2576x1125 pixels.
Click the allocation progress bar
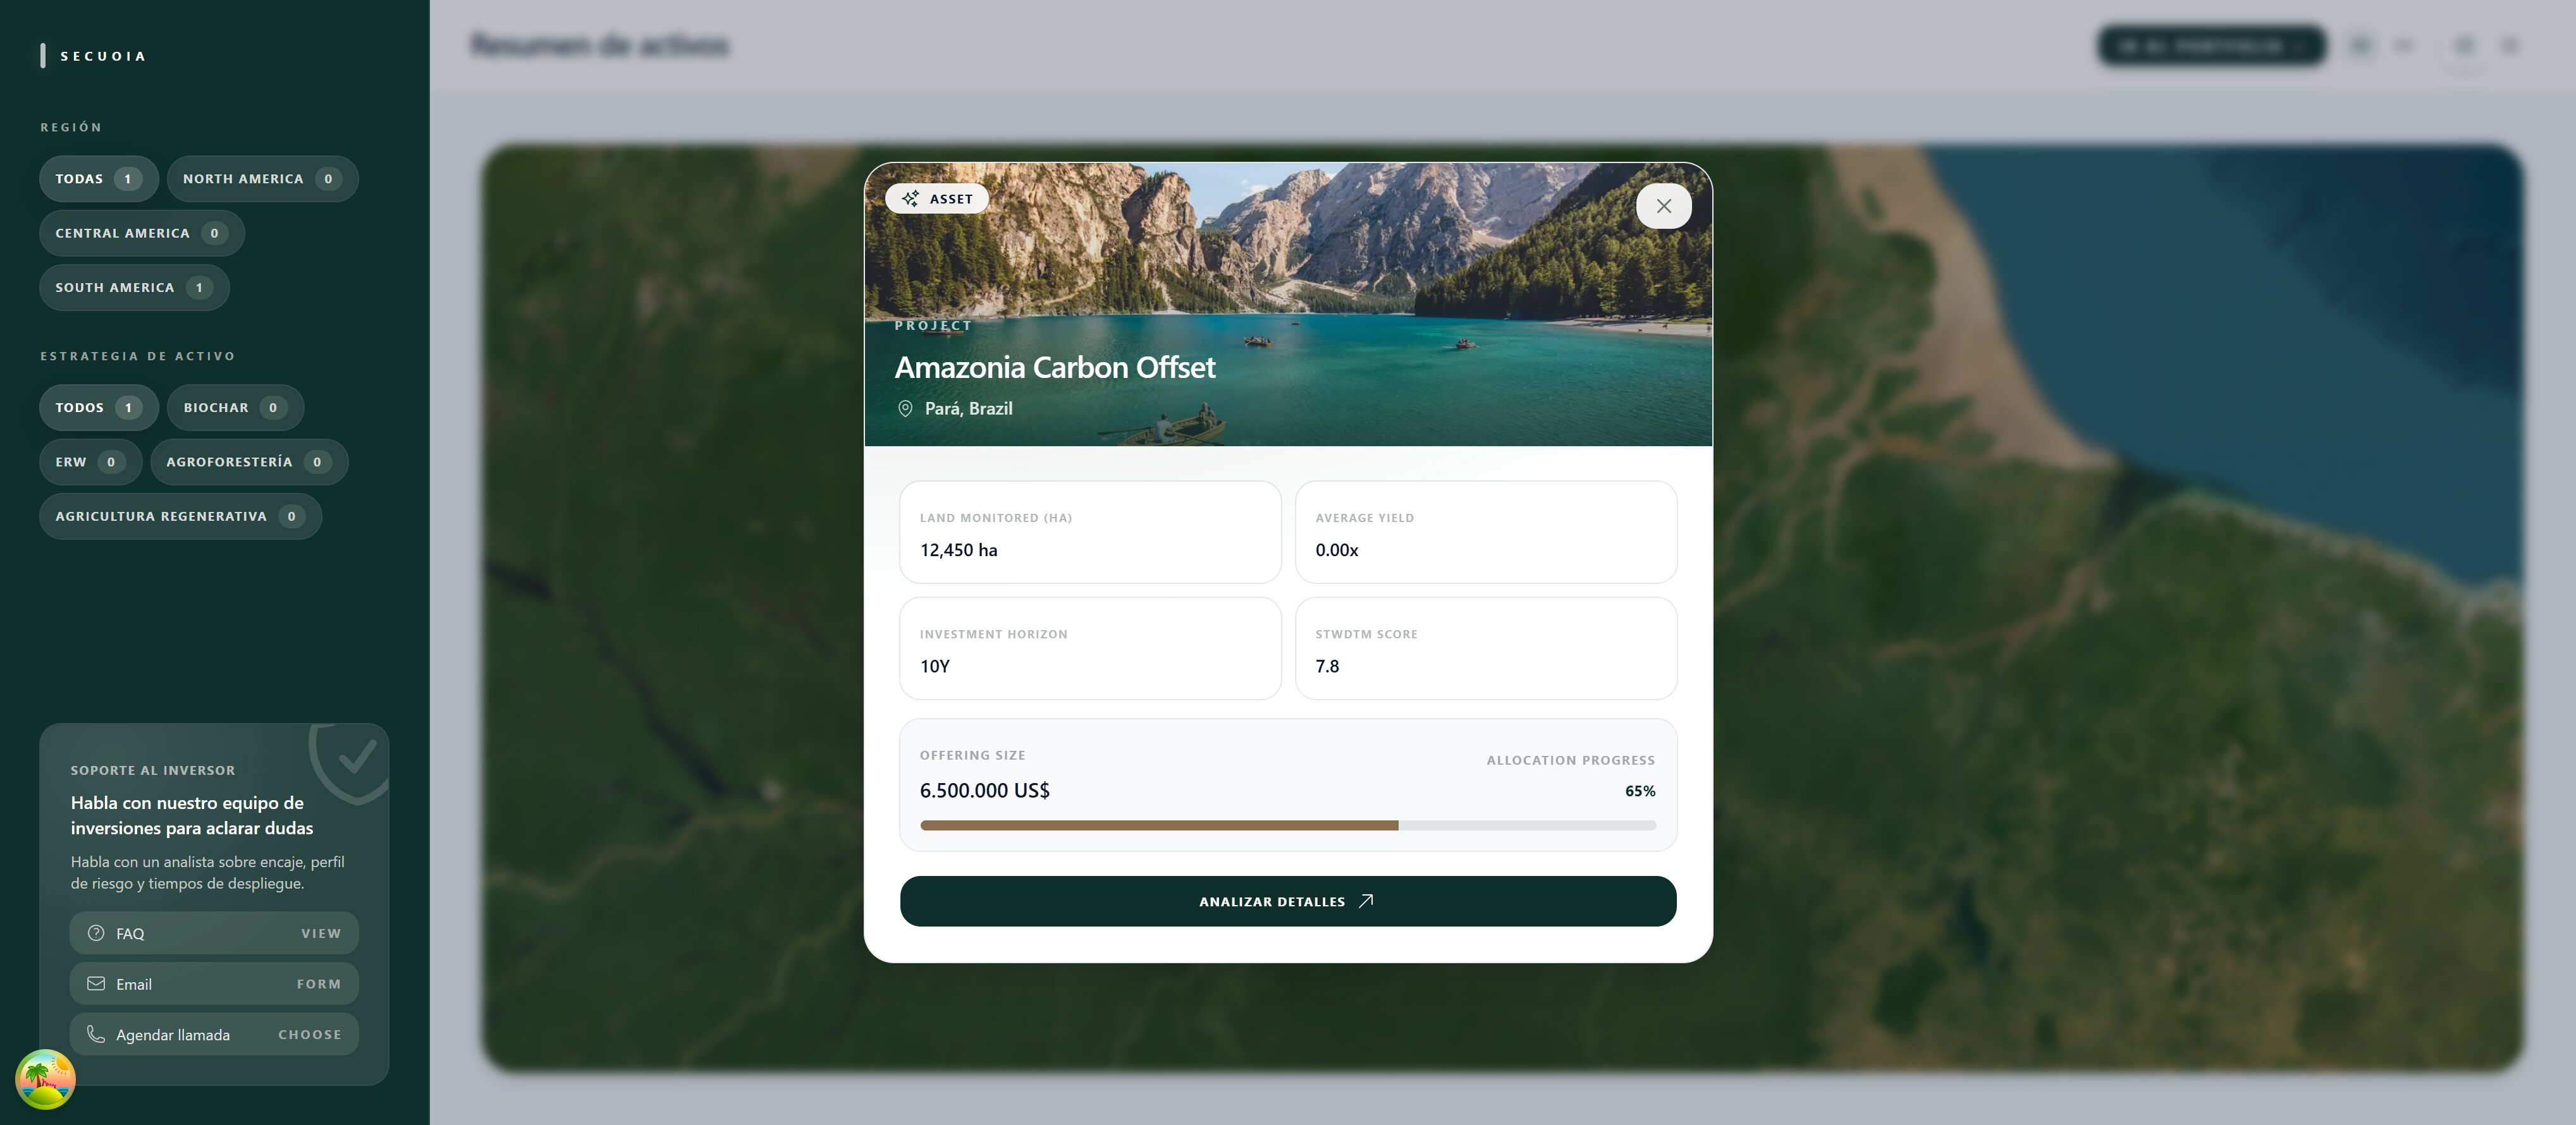click(1288, 826)
